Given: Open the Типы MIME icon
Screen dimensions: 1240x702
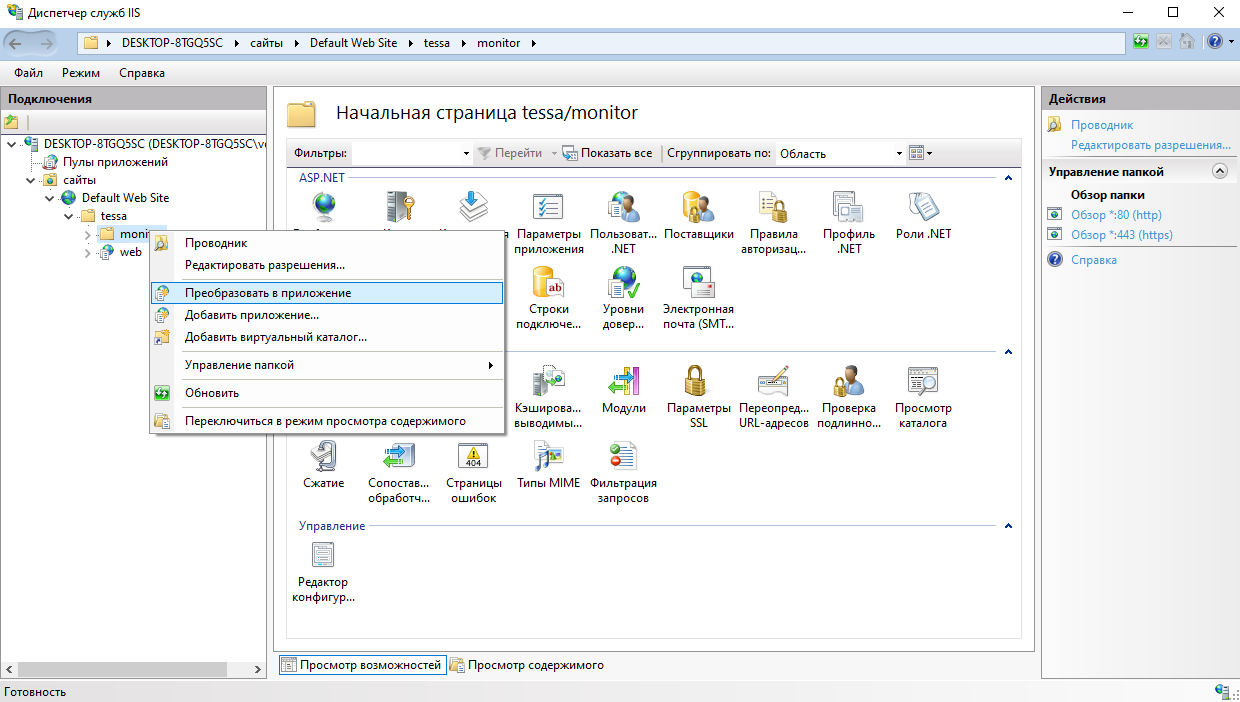Looking at the screenshot, I should click(x=548, y=457).
